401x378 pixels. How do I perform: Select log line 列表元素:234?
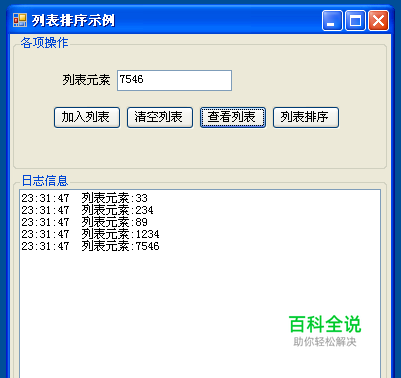[x=87, y=210]
